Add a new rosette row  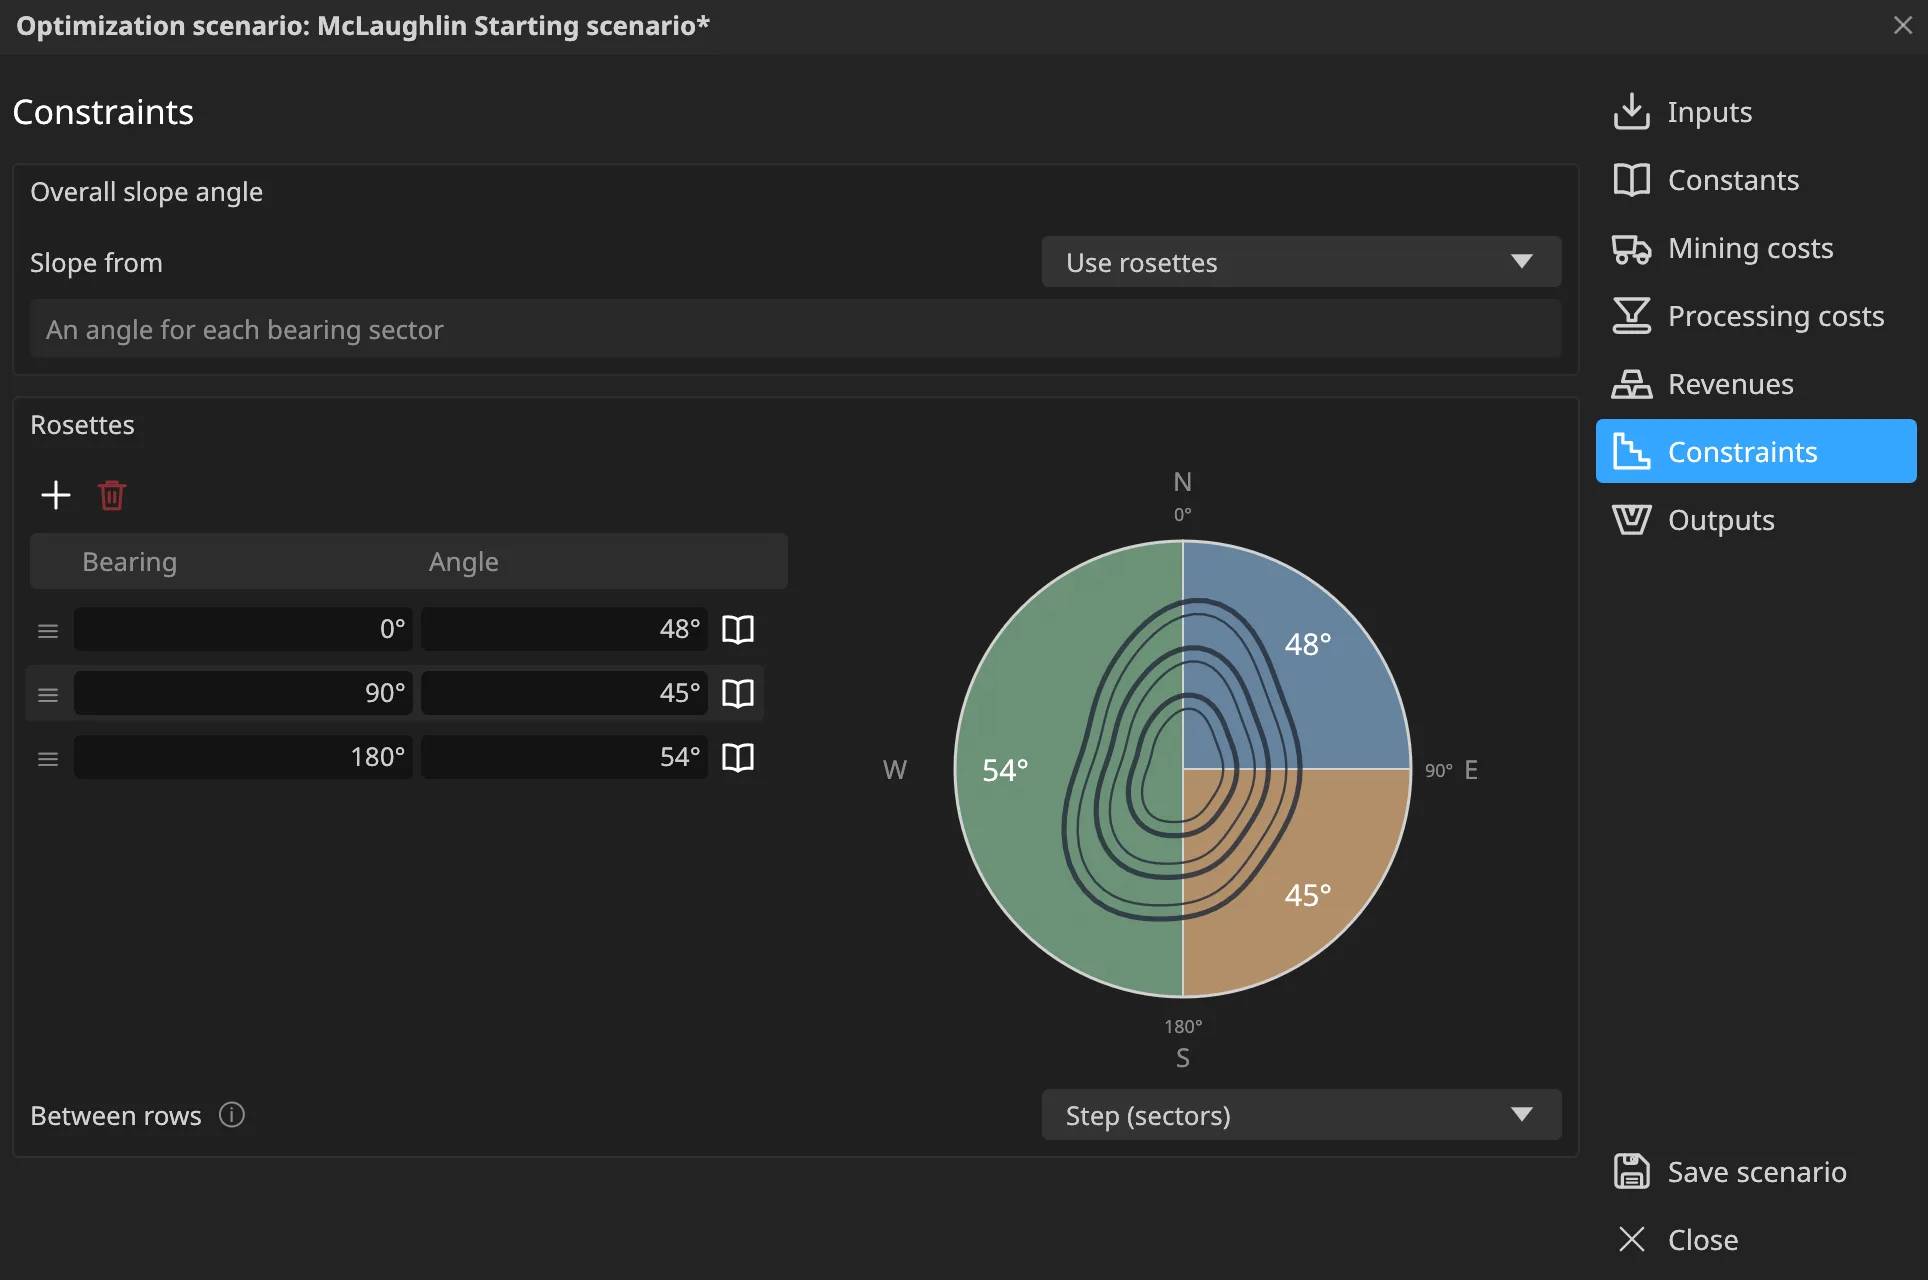click(56, 495)
